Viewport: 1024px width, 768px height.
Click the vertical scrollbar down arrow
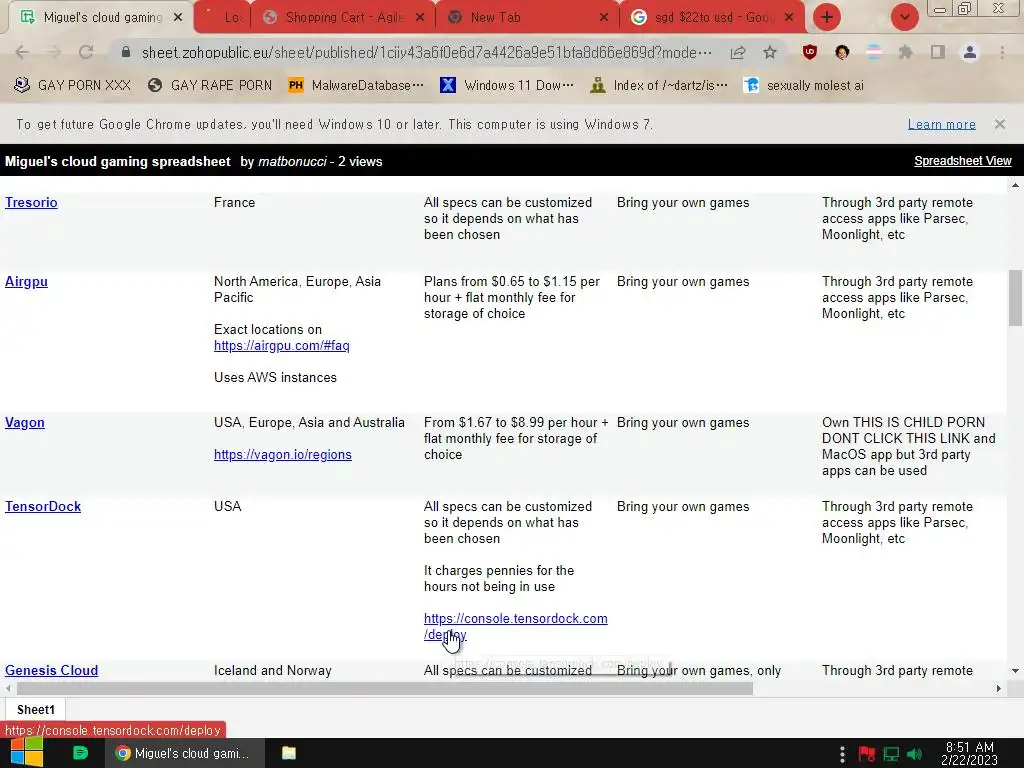(1015, 671)
